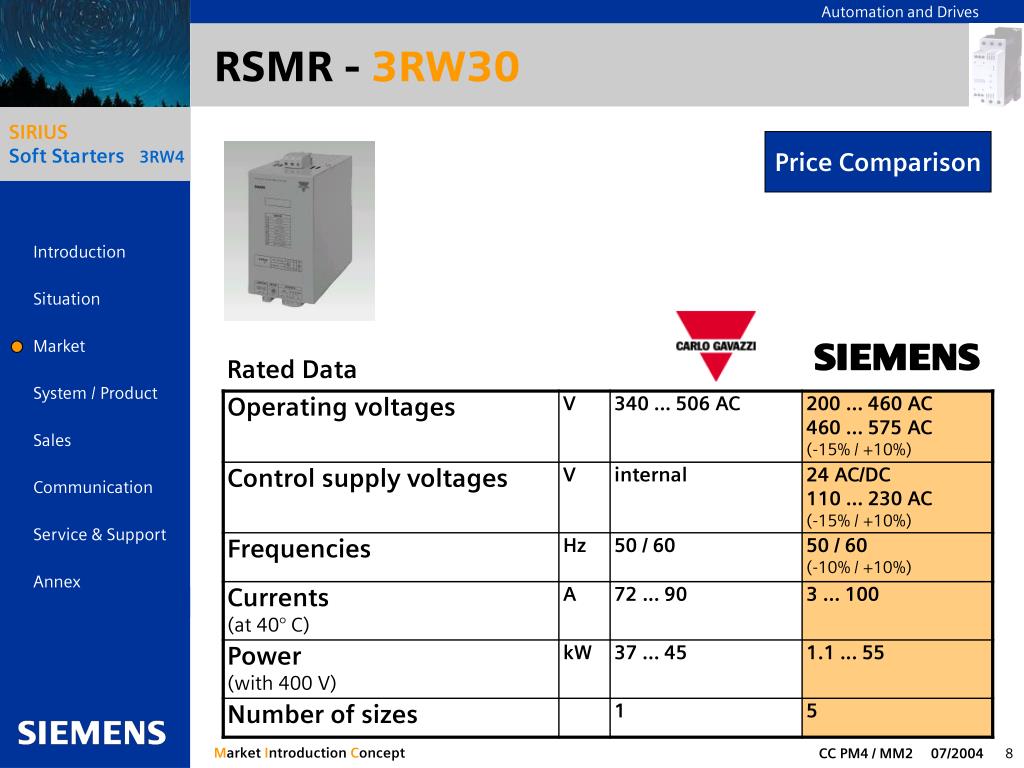Click the RSMR - 3RW30 slide title
The image size is (1024, 768).
coord(367,67)
